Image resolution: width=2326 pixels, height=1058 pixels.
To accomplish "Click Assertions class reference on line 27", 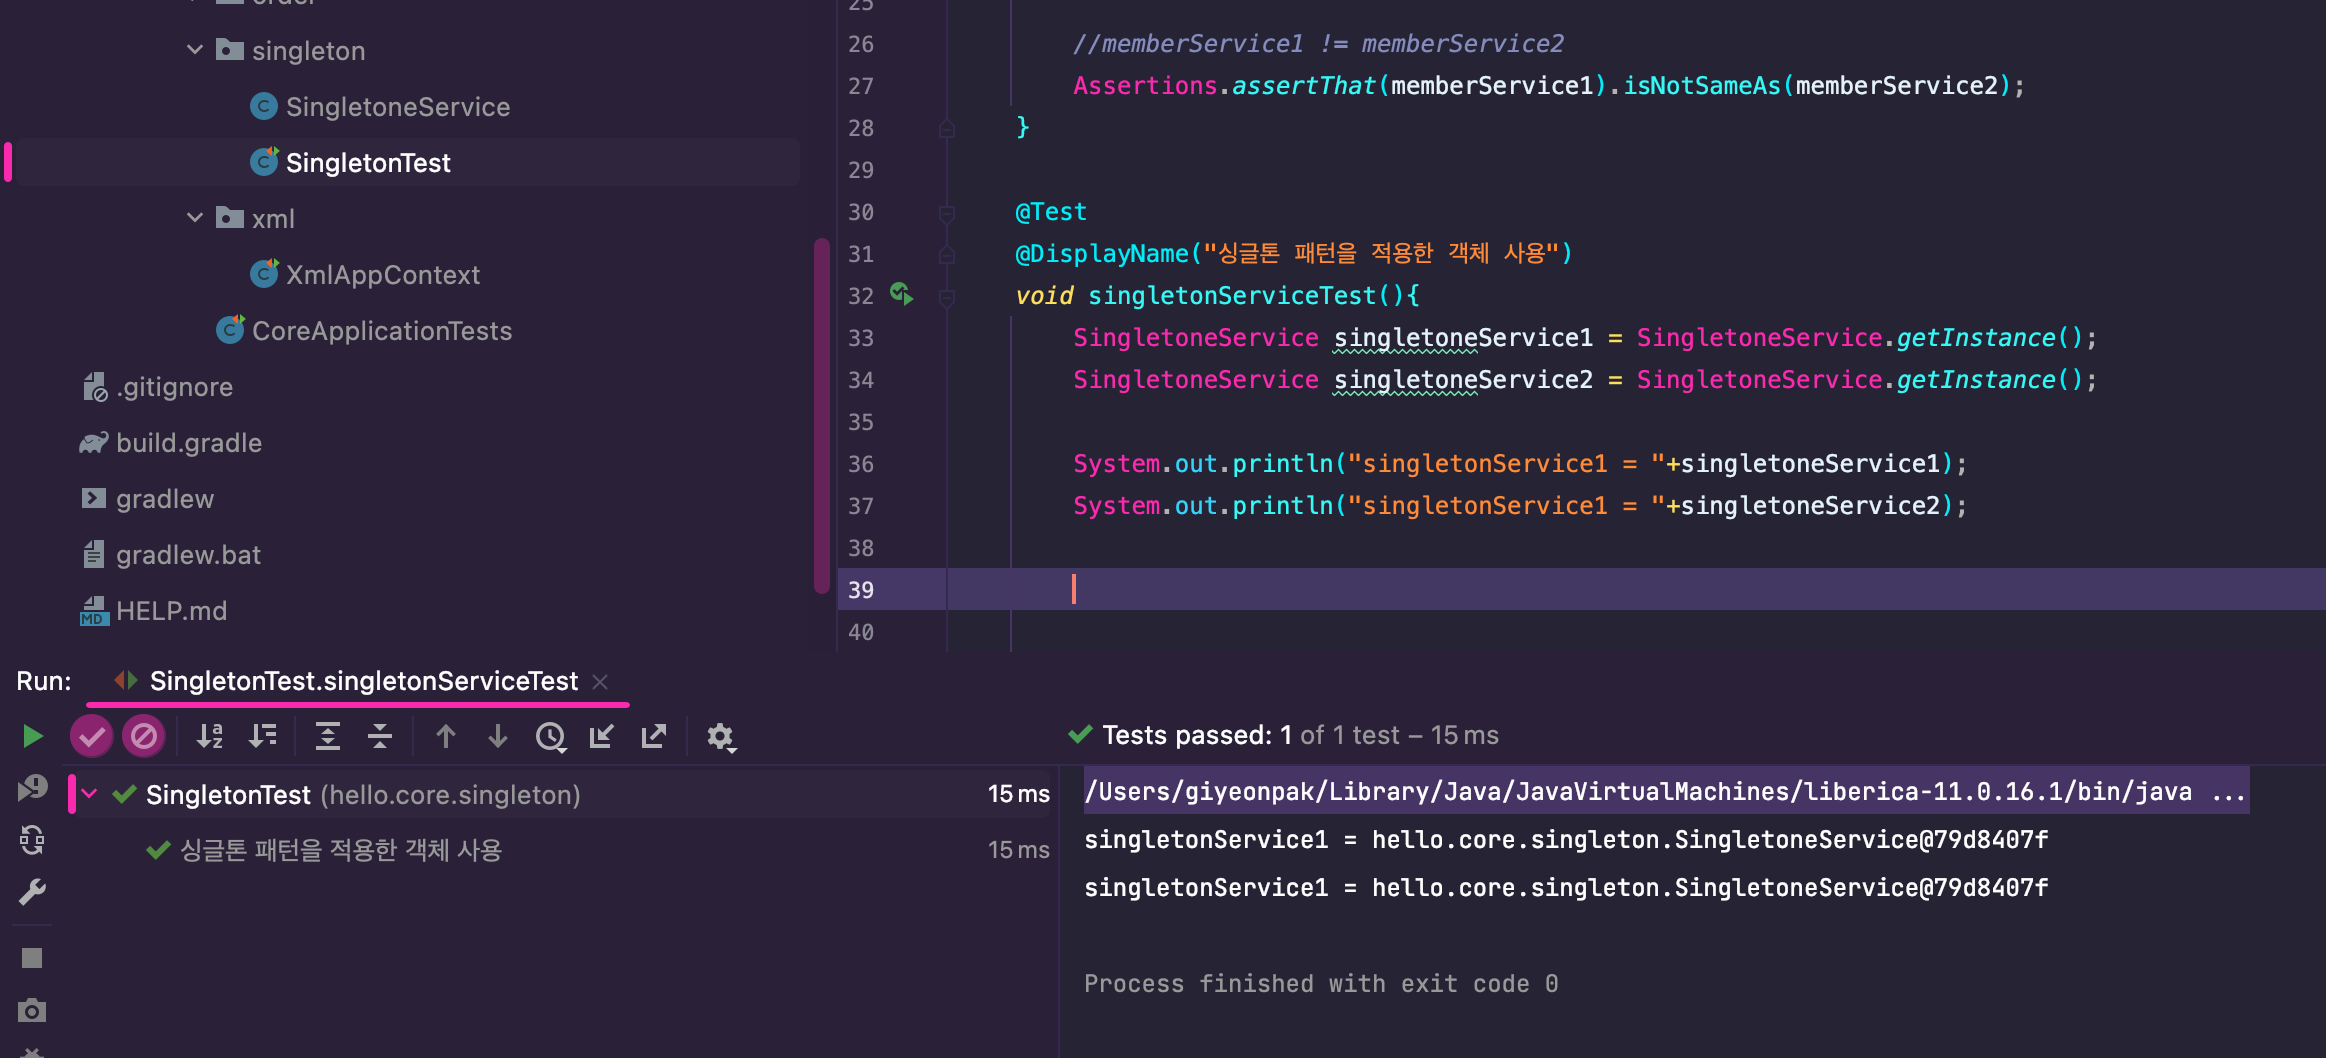I will pos(1145,86).
